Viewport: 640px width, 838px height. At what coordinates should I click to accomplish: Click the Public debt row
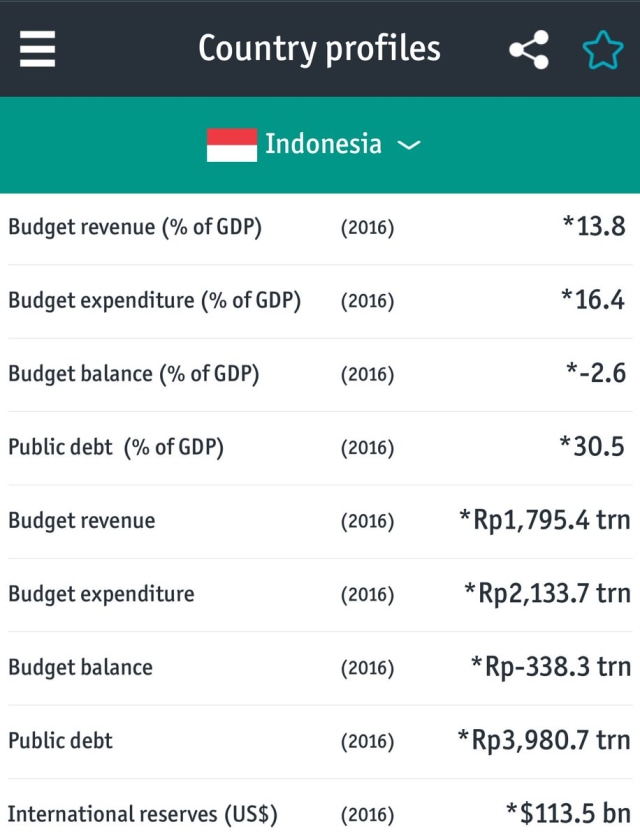coord(320,740)
